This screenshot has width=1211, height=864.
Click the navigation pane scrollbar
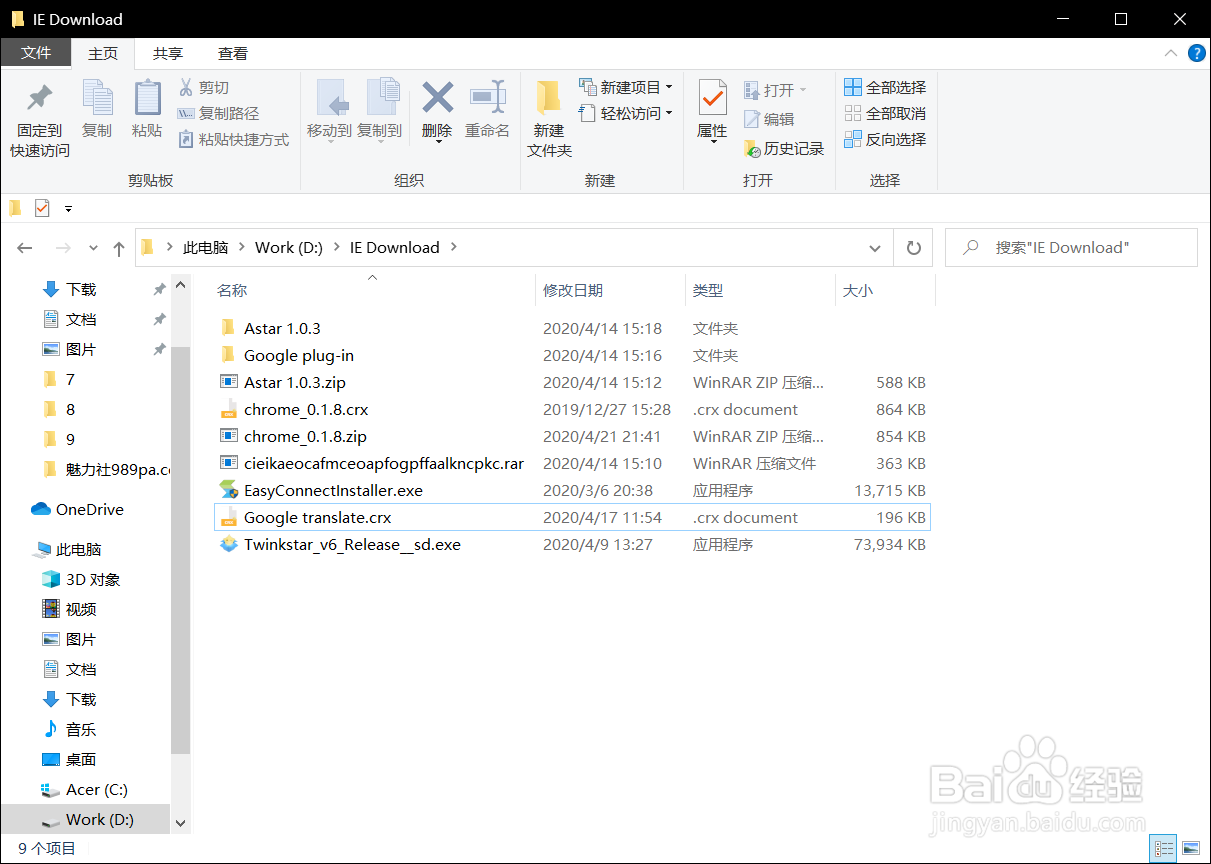[x=181, y=550]
